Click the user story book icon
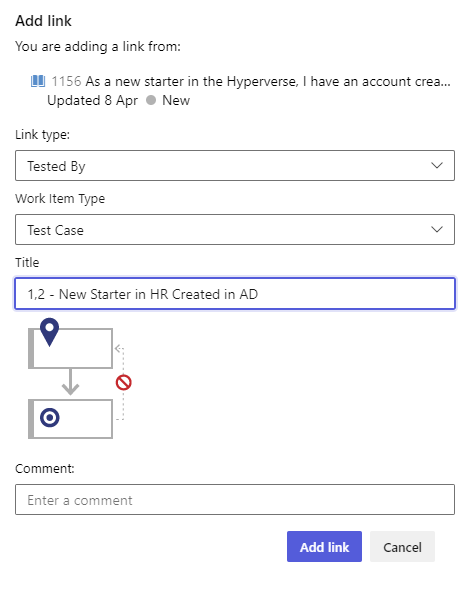473x605 pixels. tap(38, 81)
